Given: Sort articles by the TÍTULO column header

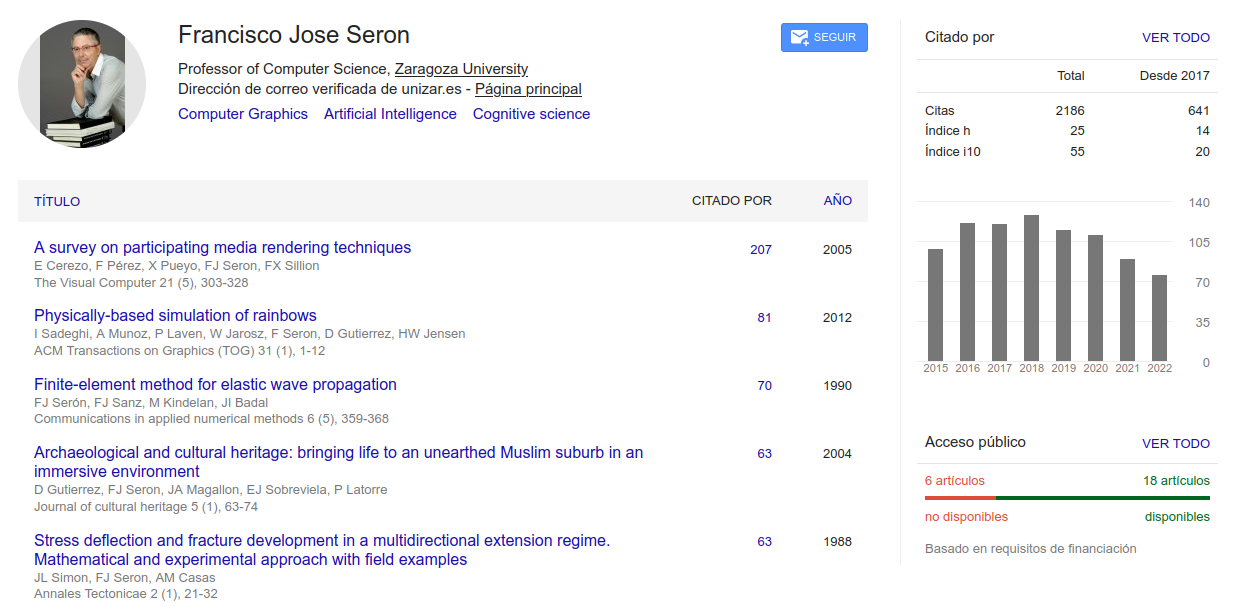Looking at the screenshot, I should pyautogui.click(x=57, y=201).
